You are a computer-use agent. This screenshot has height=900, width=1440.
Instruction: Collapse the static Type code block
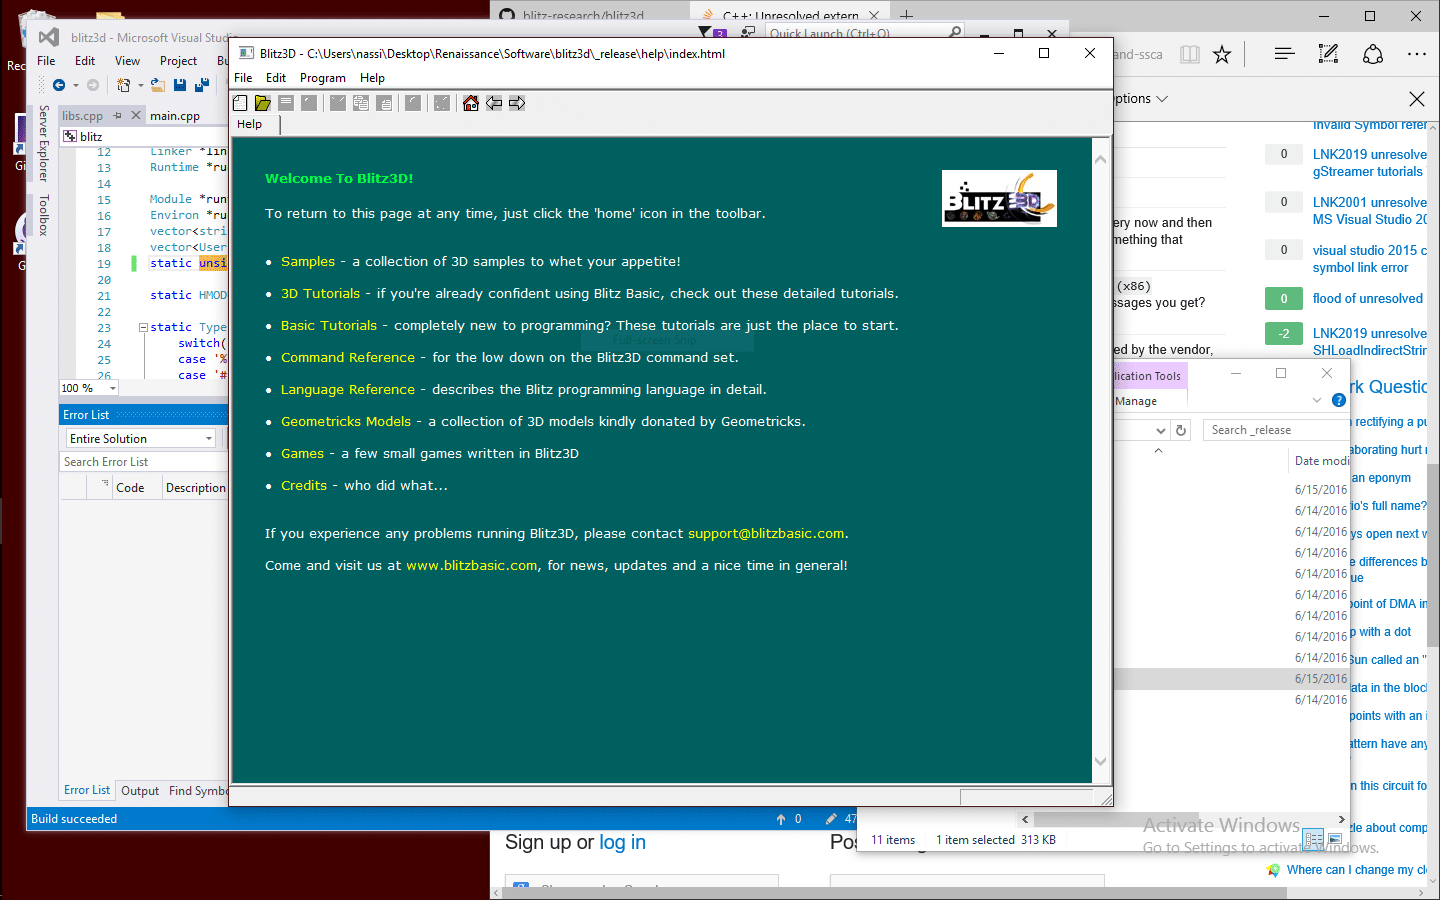[143, 327]
